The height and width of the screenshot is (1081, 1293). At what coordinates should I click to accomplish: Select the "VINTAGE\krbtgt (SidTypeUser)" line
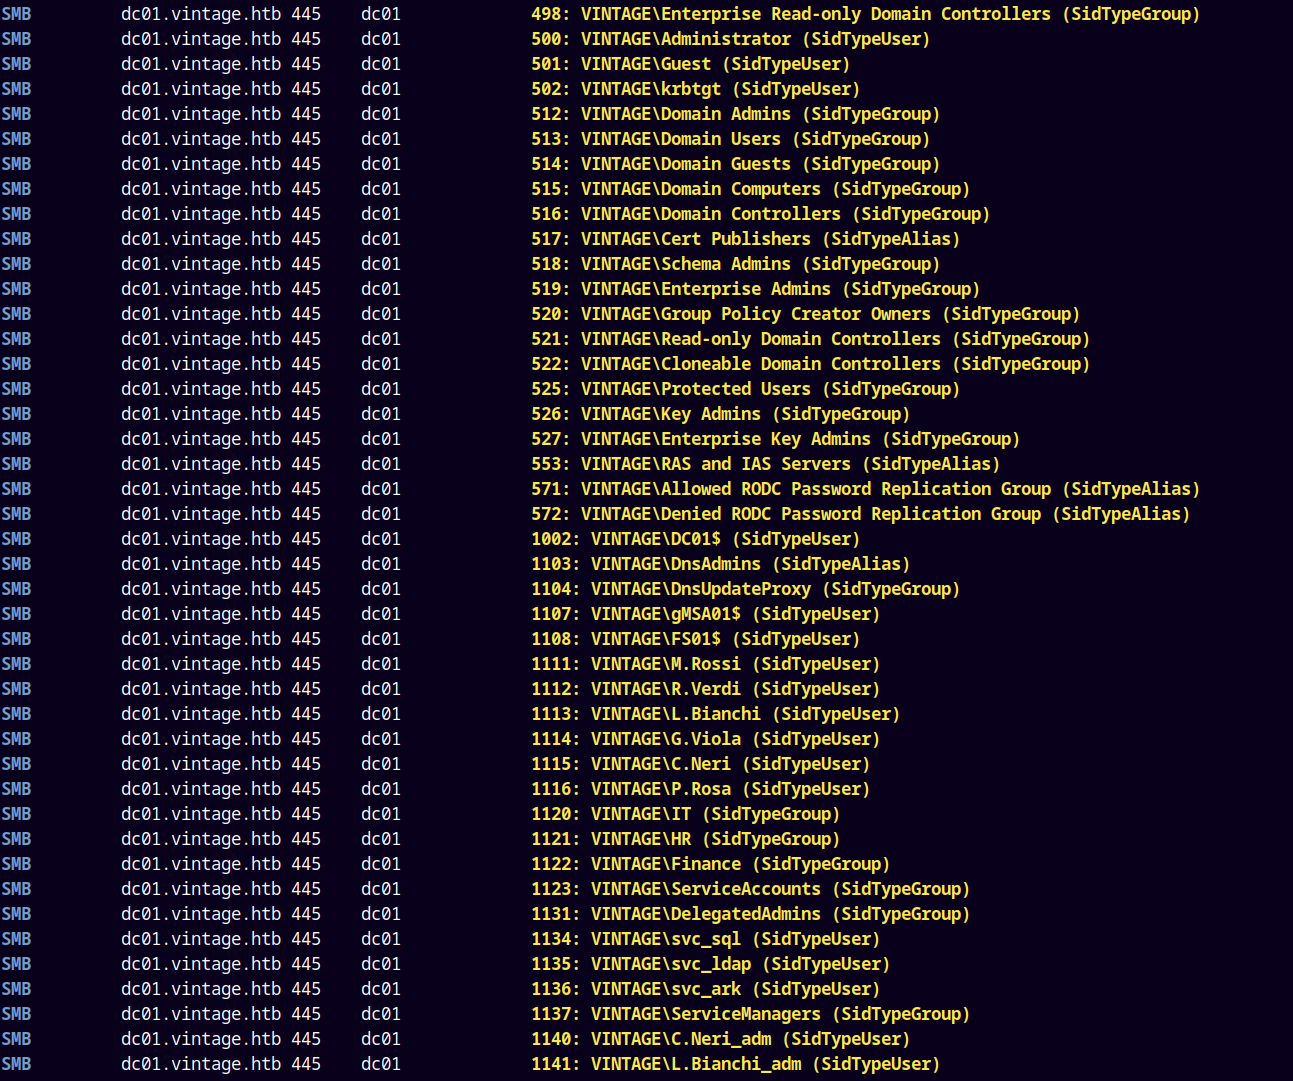click(721, 89)
